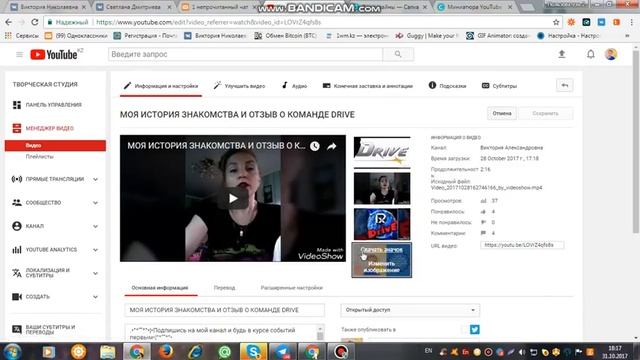640x360 pixels.
Task: Click the share arrow on the player
Action: pos(332,146)
